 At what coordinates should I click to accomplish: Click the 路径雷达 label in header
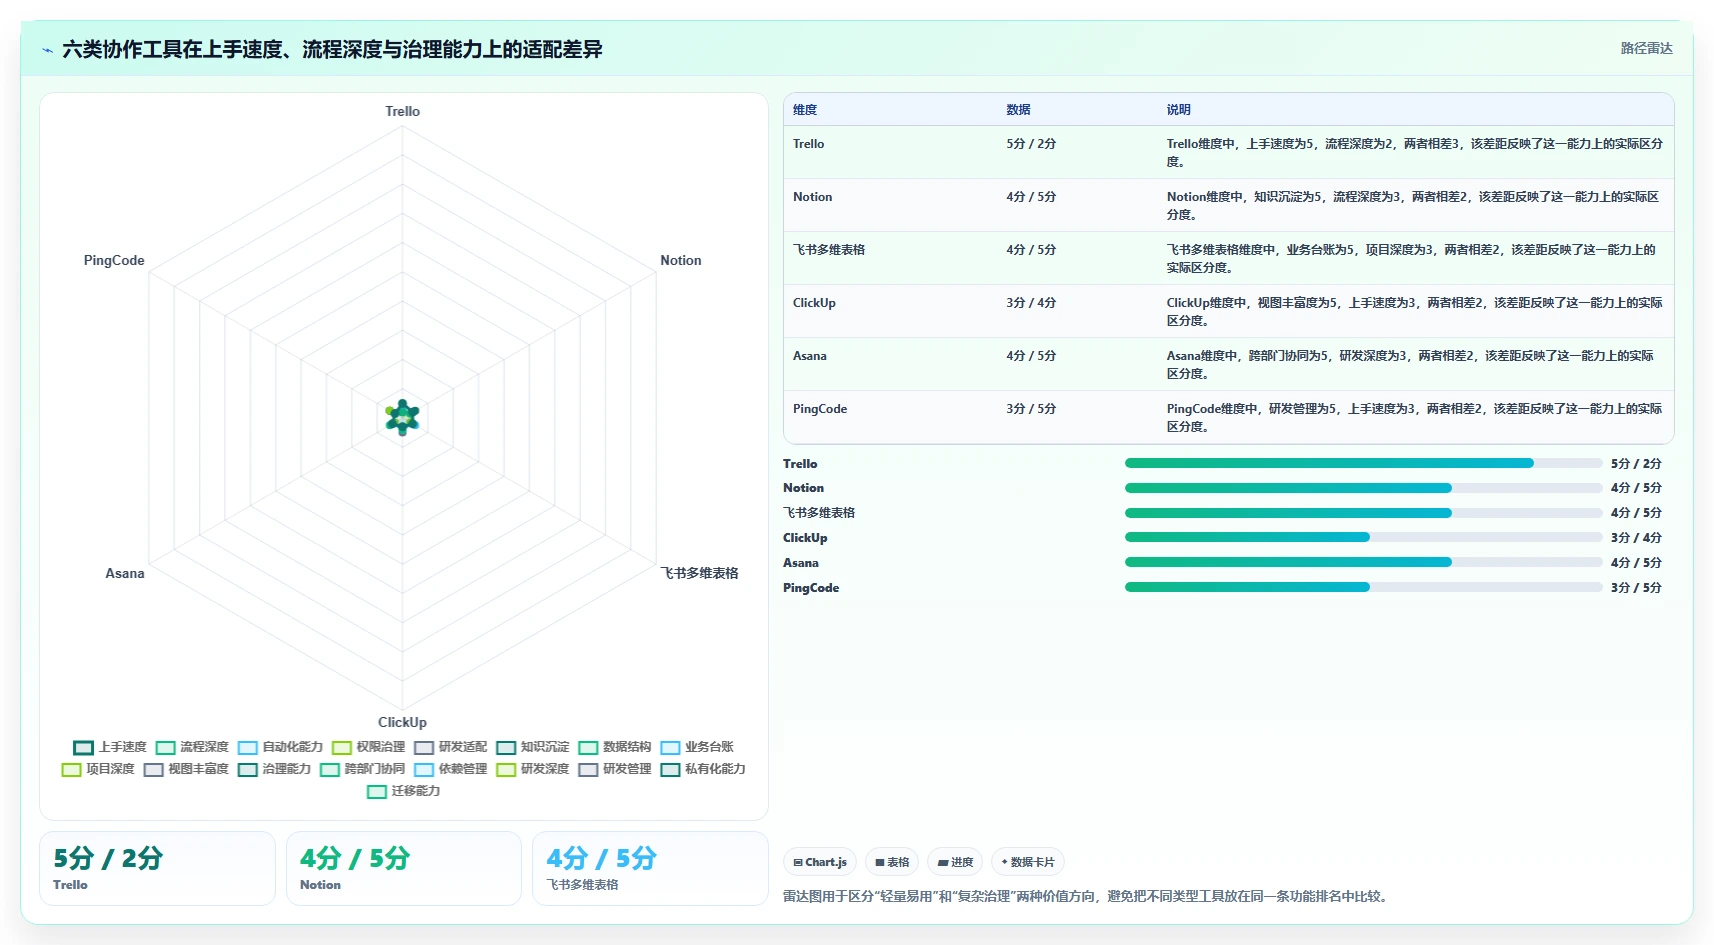pos(1646,48)
